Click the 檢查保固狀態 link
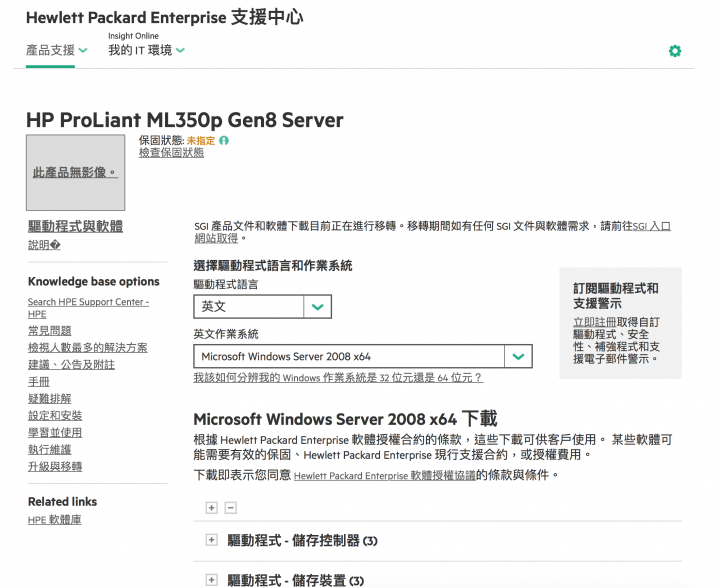 coord(171,152)
